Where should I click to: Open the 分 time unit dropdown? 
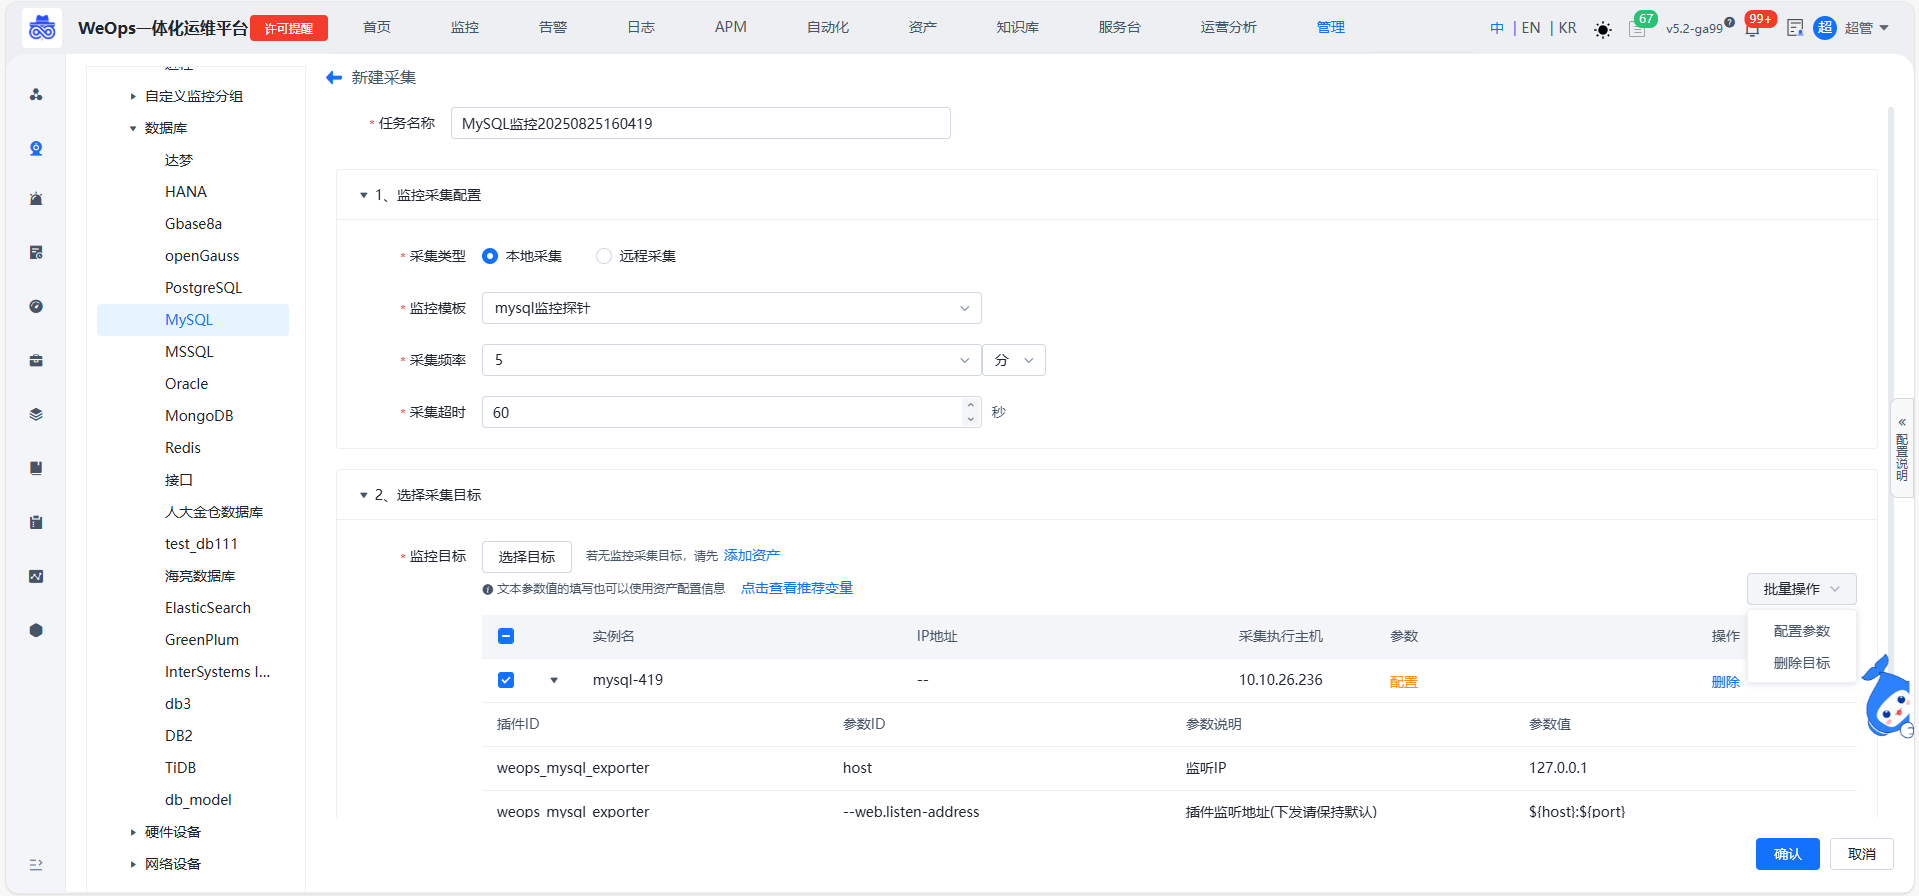coord(1014,360)
